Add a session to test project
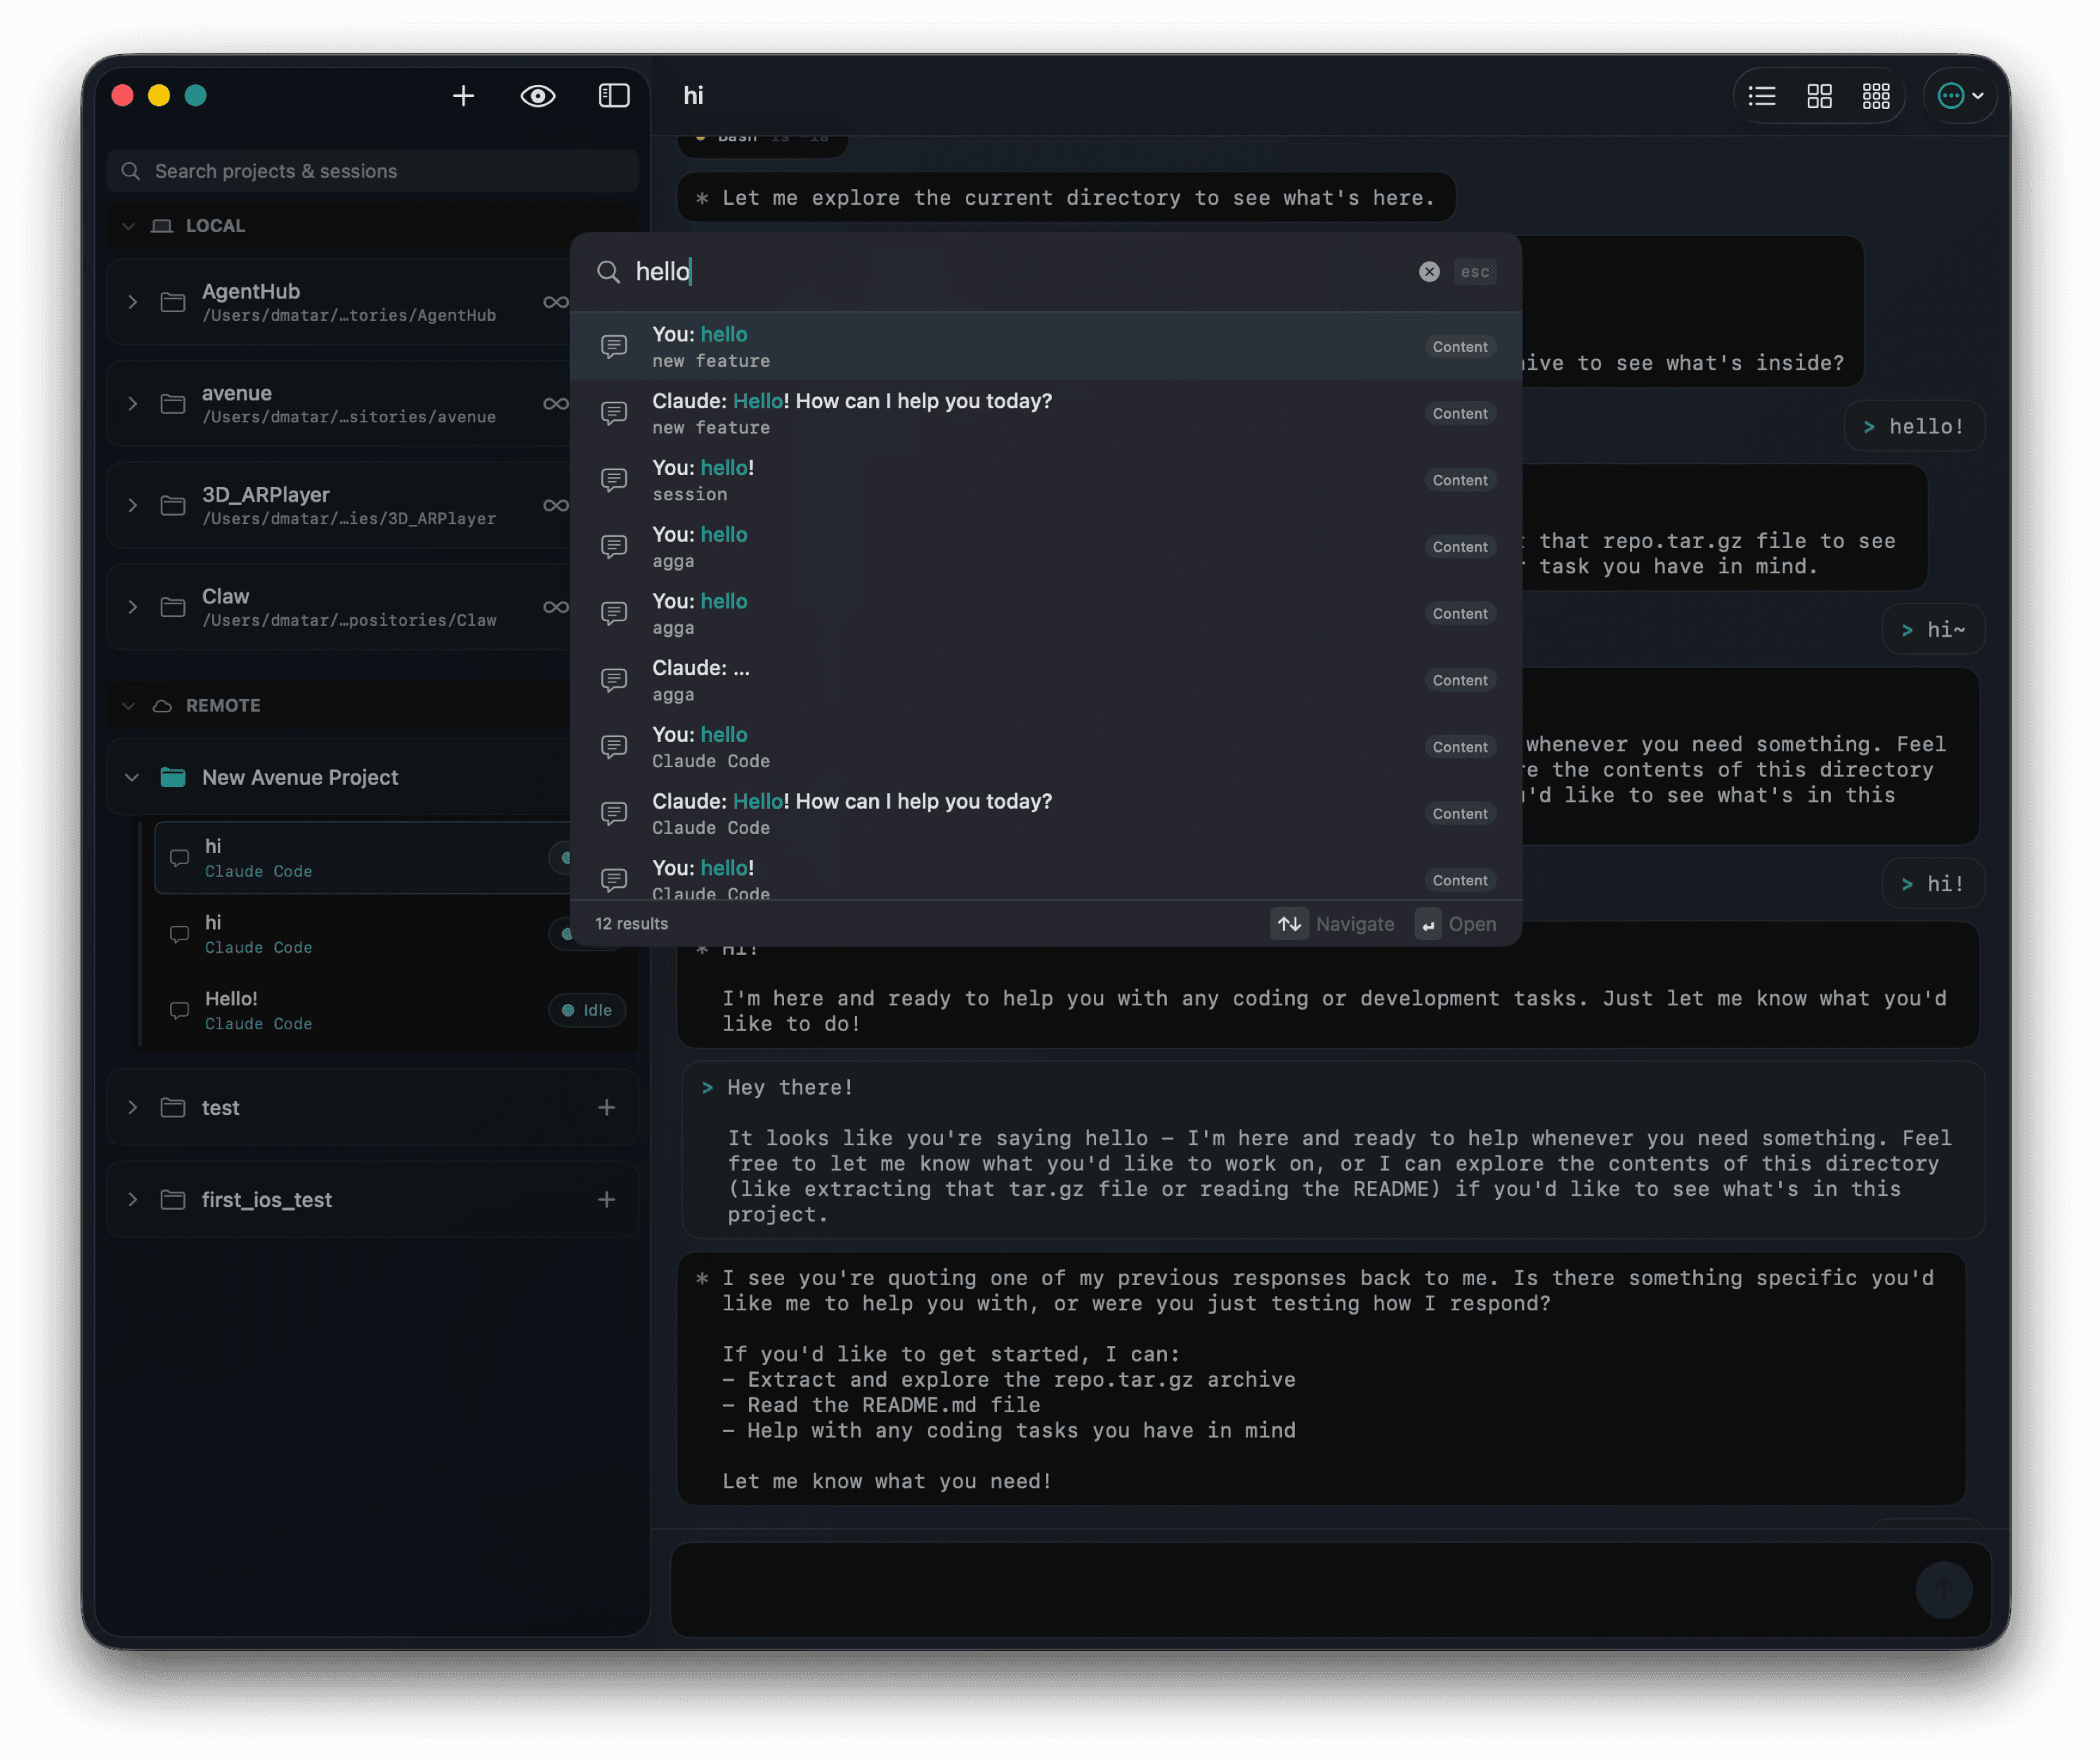Screen dimensions: 2100x1760 click(606, 1108)
